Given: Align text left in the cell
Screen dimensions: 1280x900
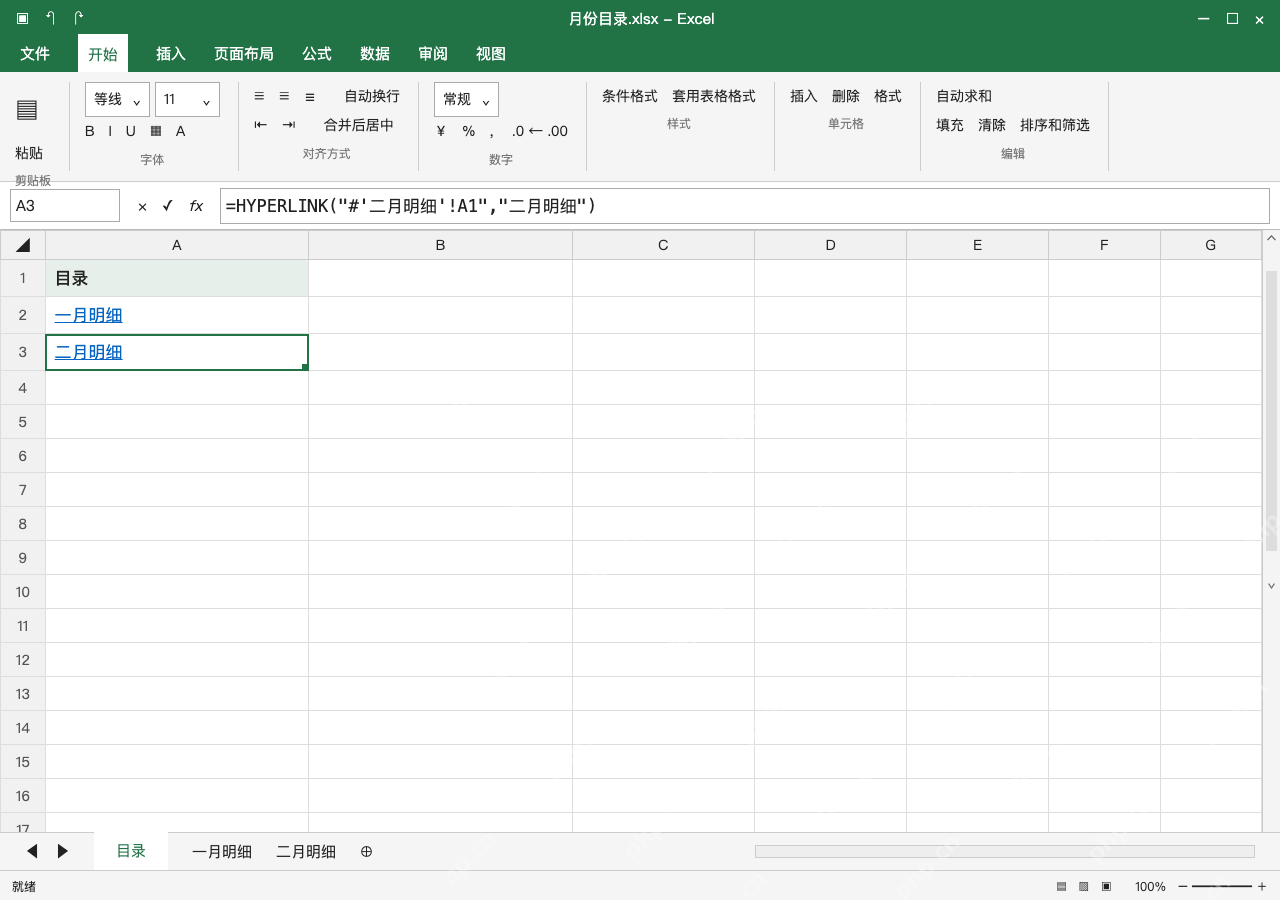Looking at the screenshot, I should [259, 96].
